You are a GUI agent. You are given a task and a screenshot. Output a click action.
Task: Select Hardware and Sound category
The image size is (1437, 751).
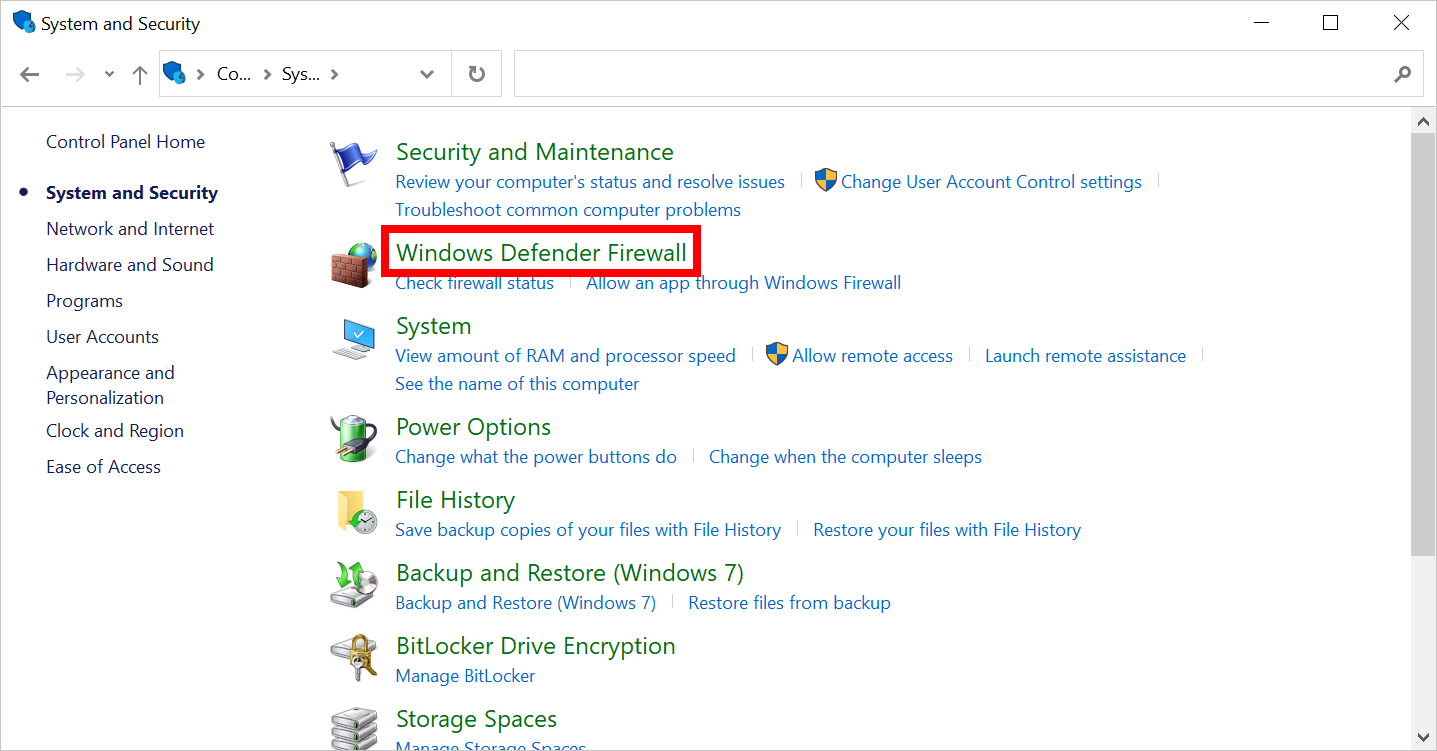tap(130, 265)
